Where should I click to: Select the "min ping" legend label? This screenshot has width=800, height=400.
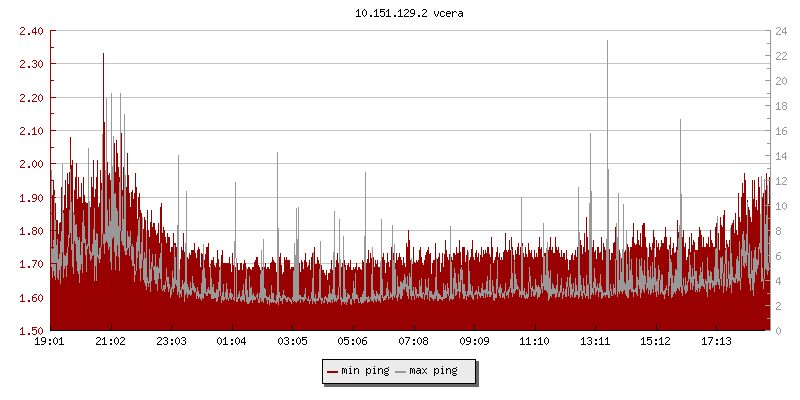click(x=364, y=372)
